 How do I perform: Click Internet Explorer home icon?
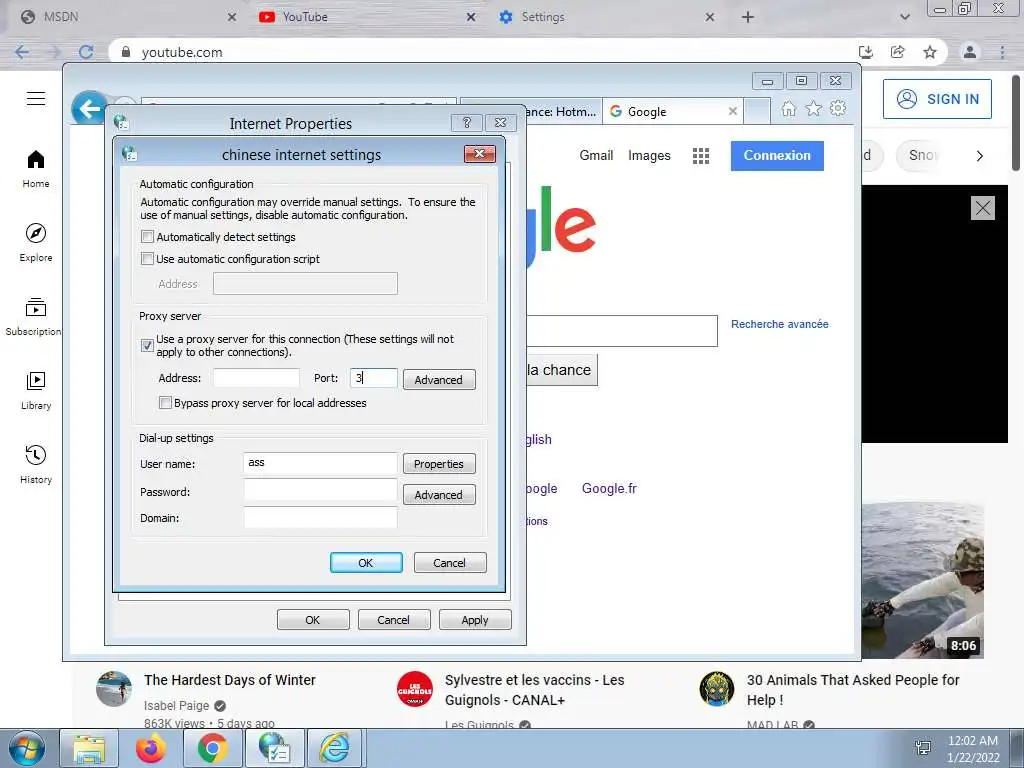pyautogui.click(x=789, y=109)
